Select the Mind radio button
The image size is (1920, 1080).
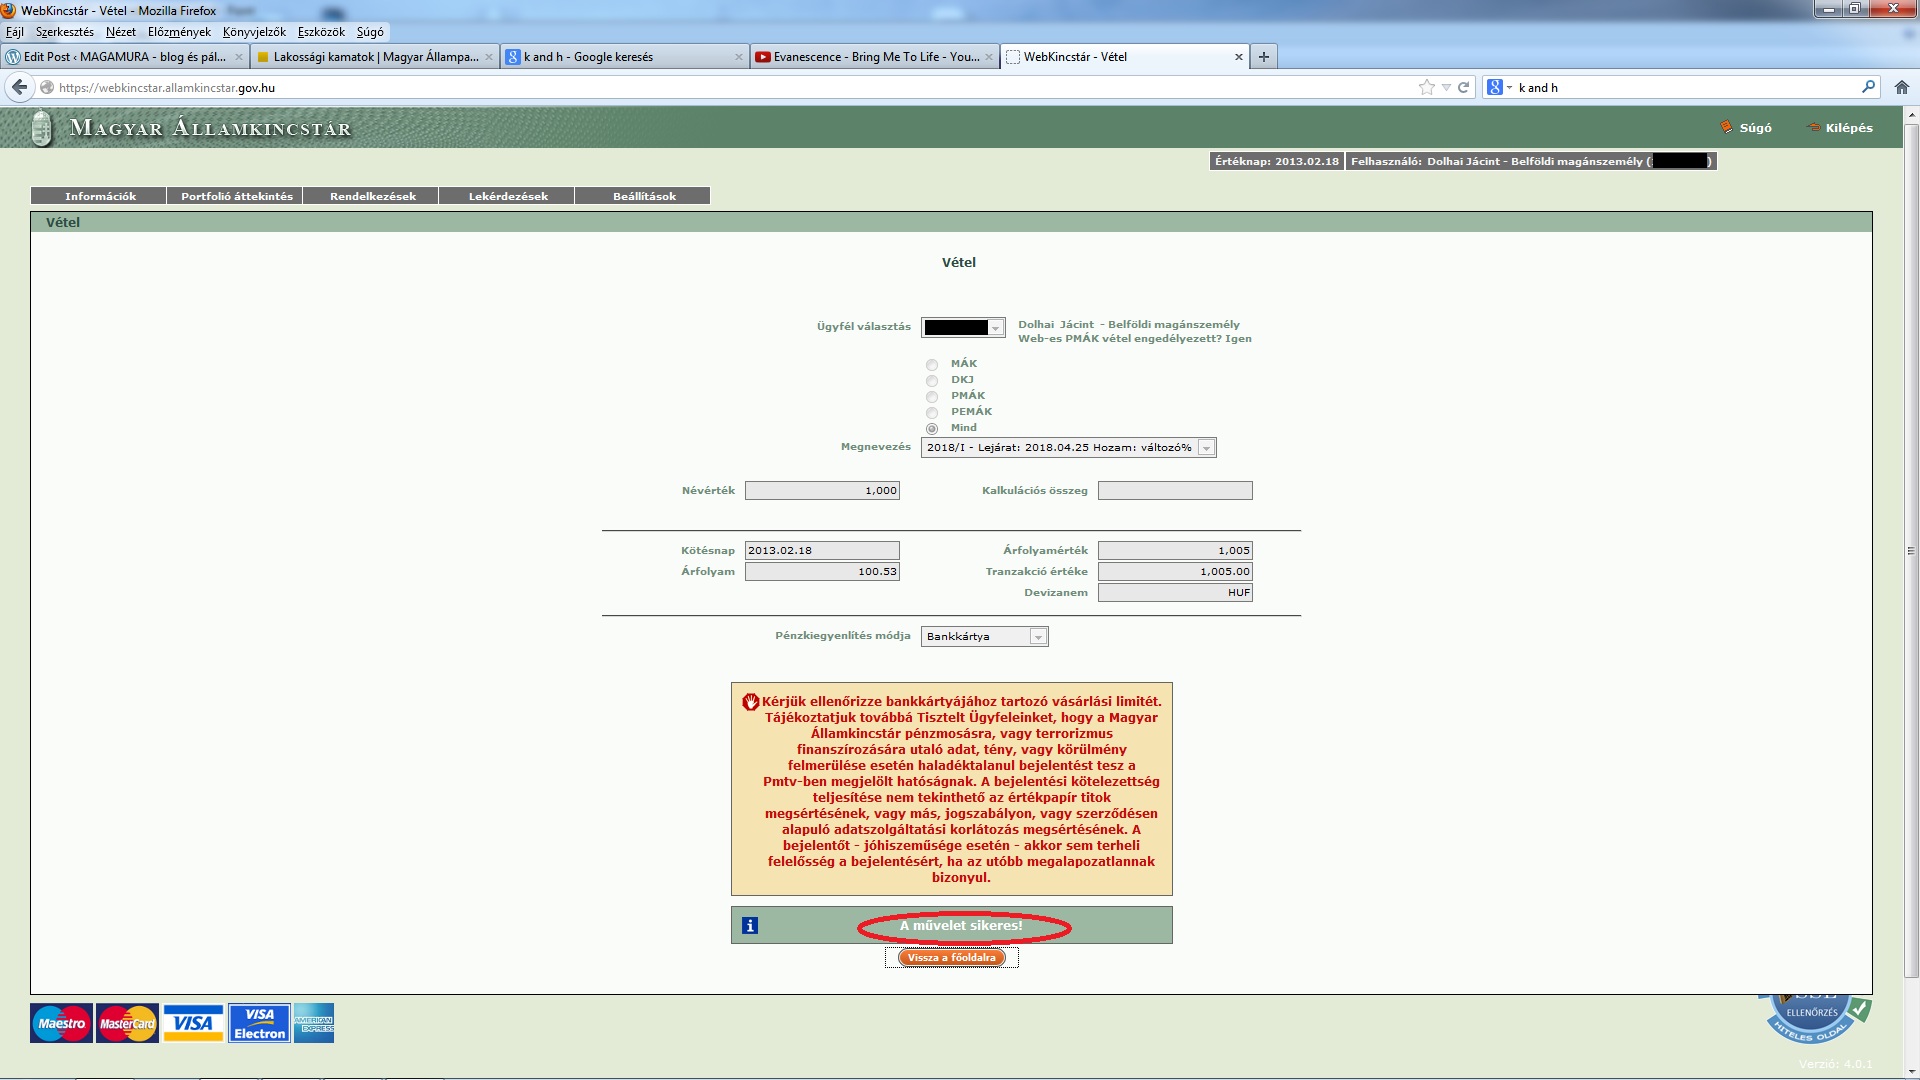(x=932, y=429)
